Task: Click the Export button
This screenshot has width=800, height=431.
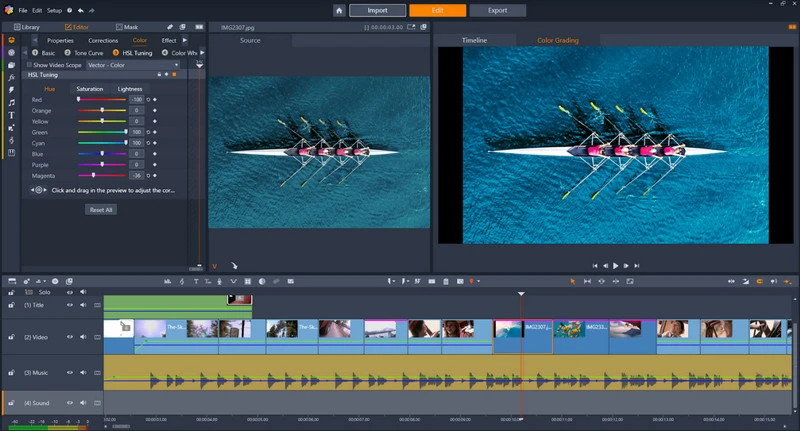Action: 496,10
